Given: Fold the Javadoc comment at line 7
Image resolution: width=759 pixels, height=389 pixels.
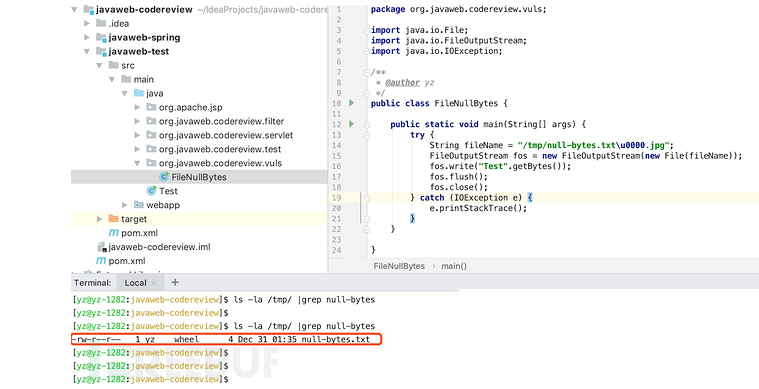Looking at the screenshot, I should click(366, 73).
